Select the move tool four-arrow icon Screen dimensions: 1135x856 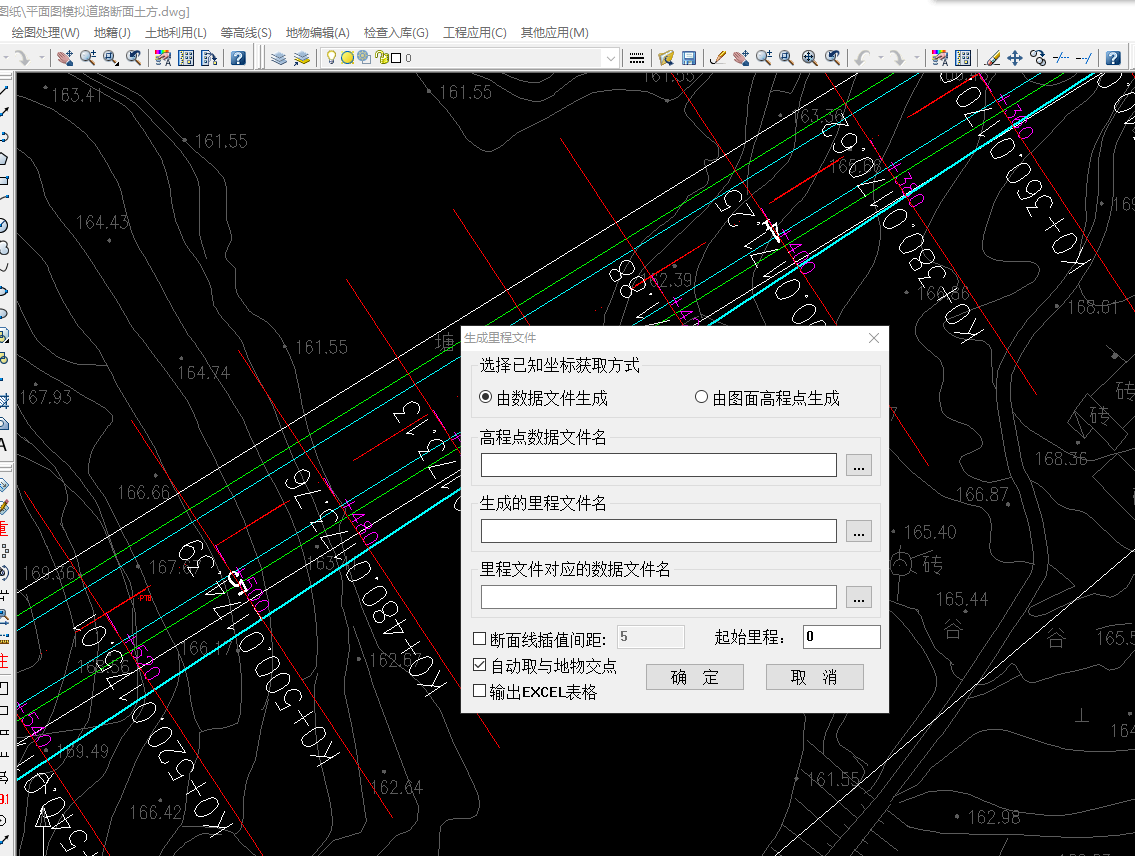[1015, 58]
